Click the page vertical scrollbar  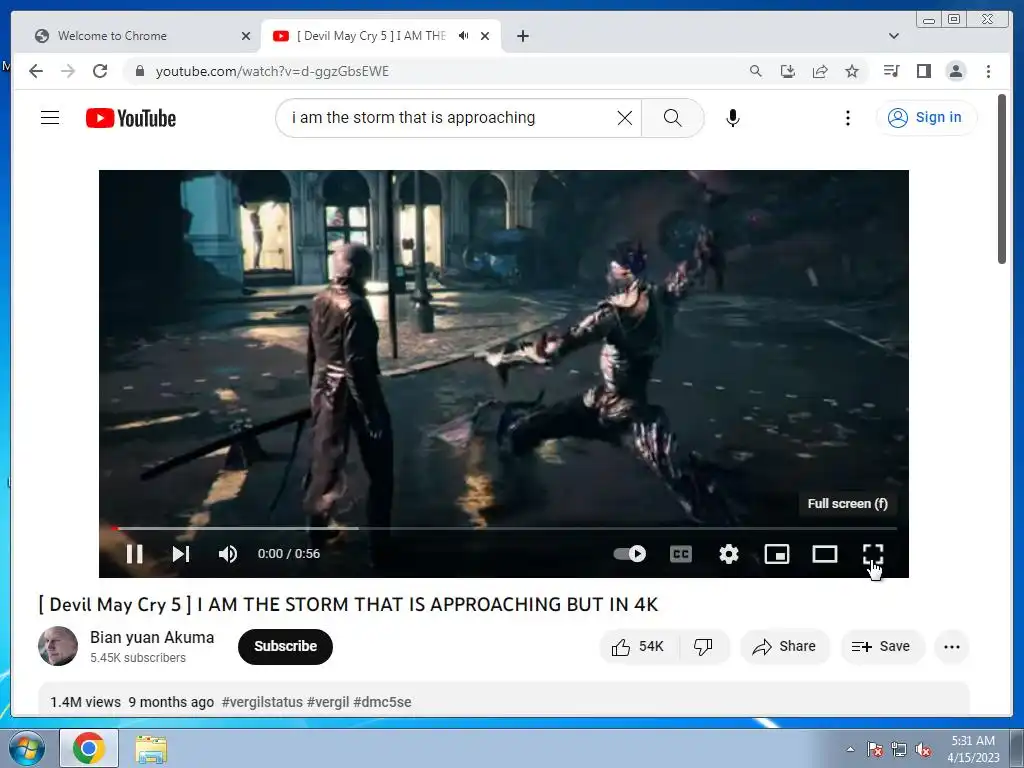[1002, 179]
